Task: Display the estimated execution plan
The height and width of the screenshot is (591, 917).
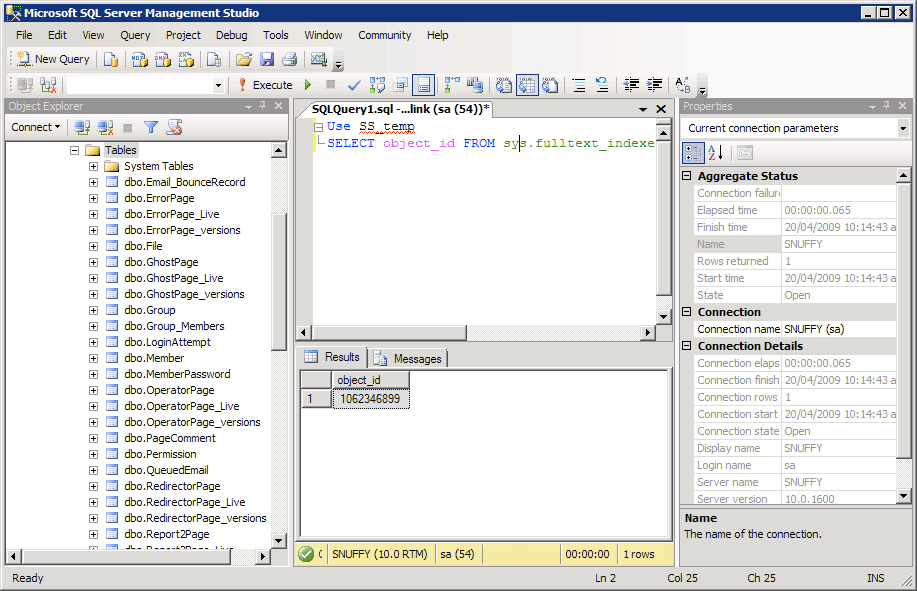Action: [376, 85]
